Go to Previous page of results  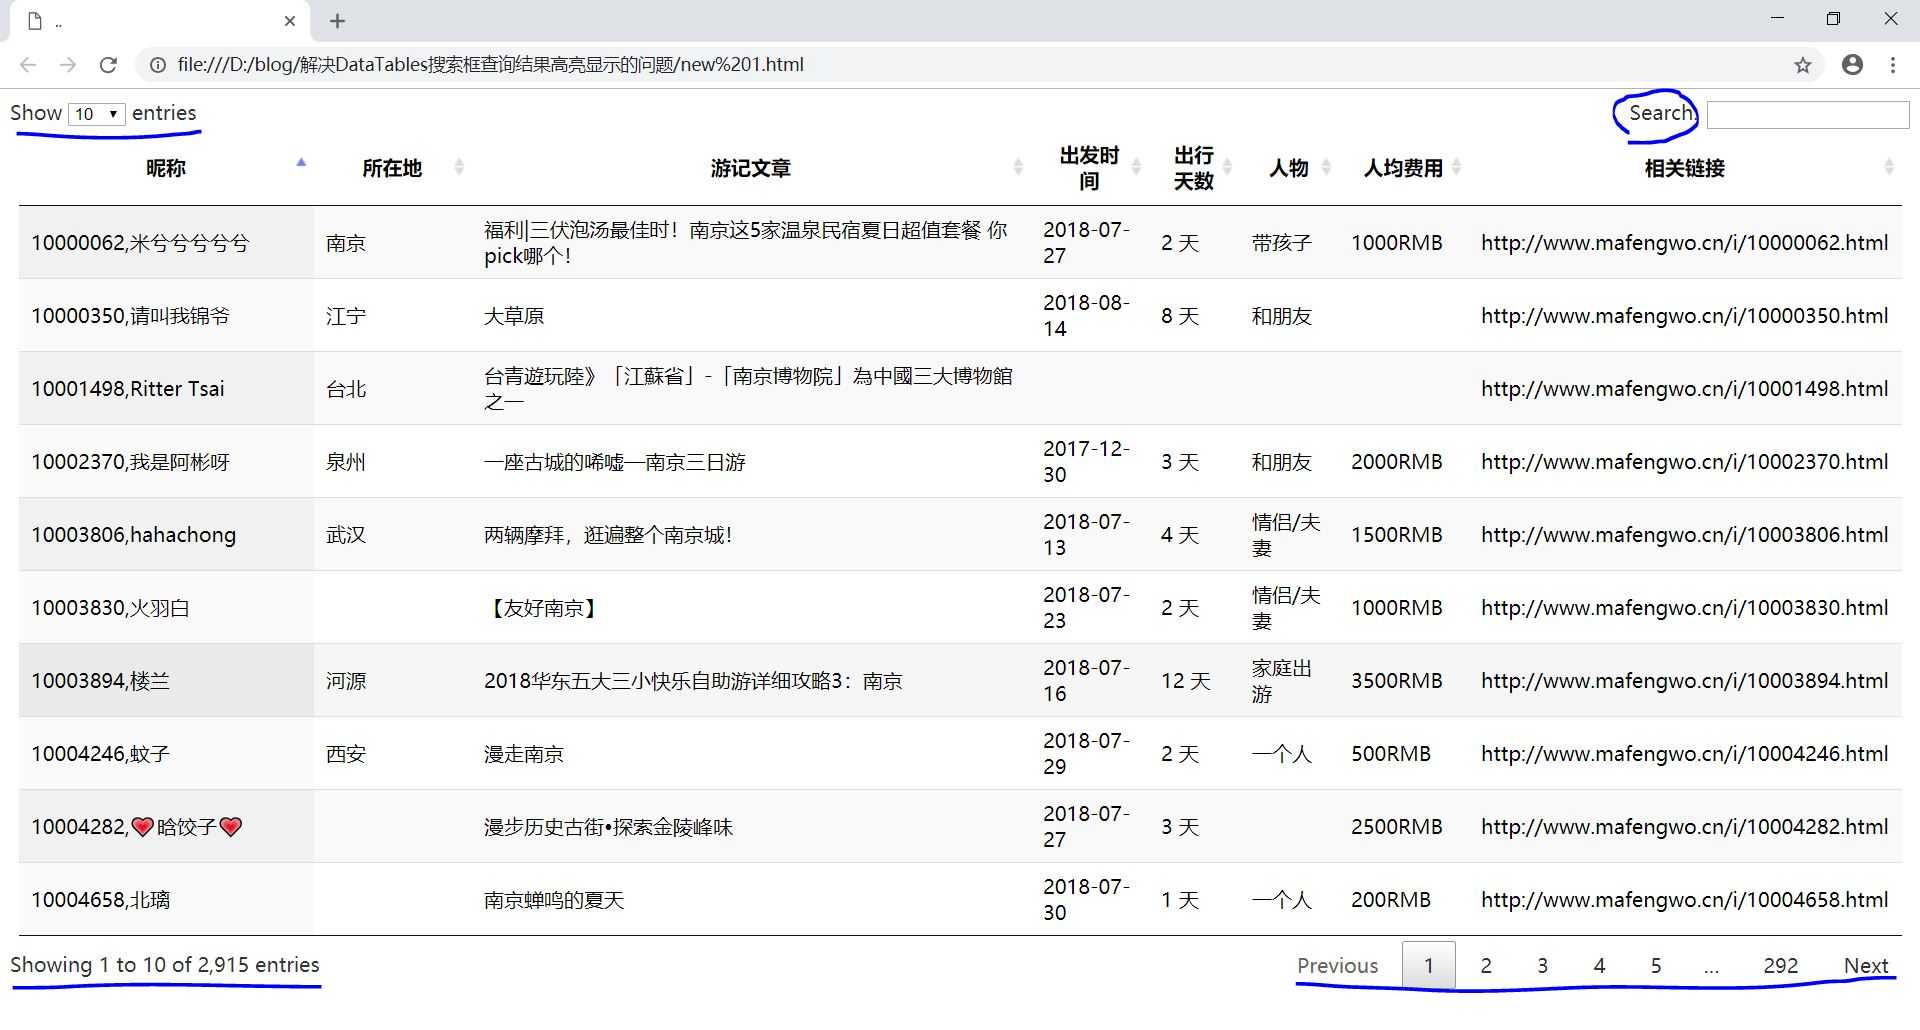(1337, 966)
